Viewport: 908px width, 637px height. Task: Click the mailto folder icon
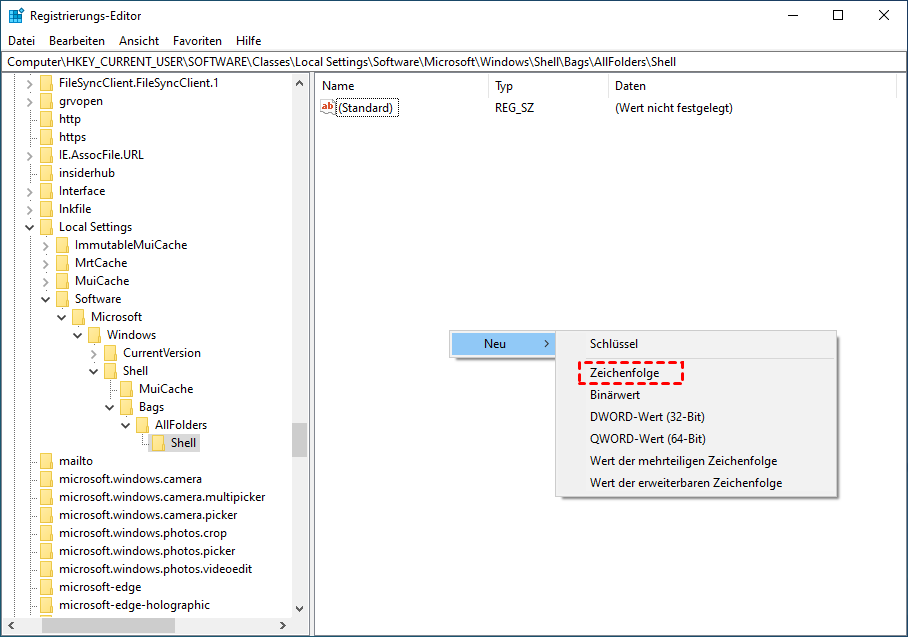pos(47,461)
